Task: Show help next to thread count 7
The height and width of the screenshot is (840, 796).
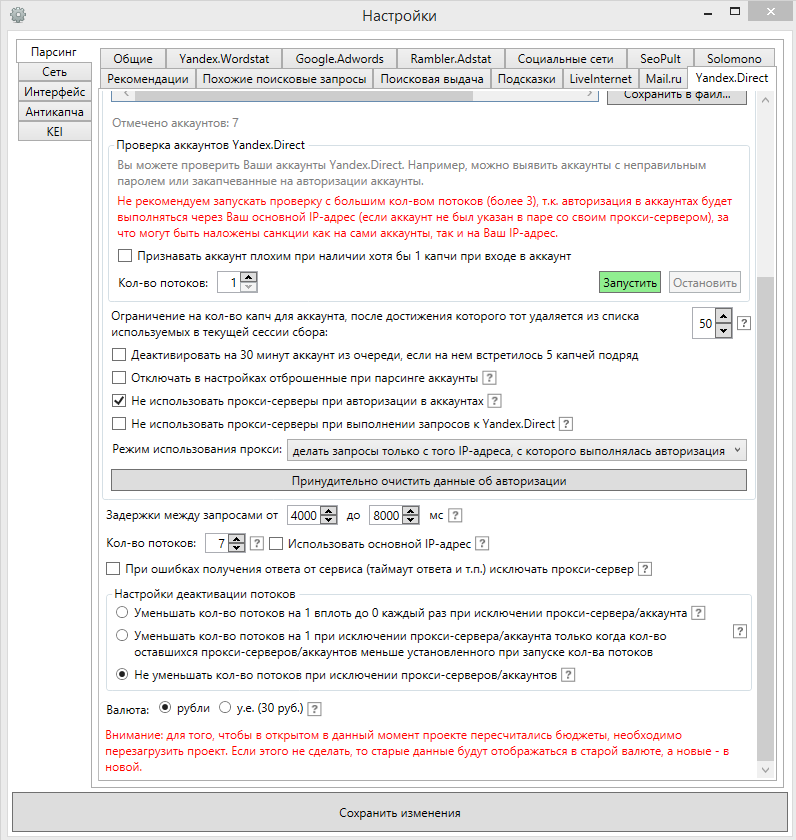Action: (257, 543)
